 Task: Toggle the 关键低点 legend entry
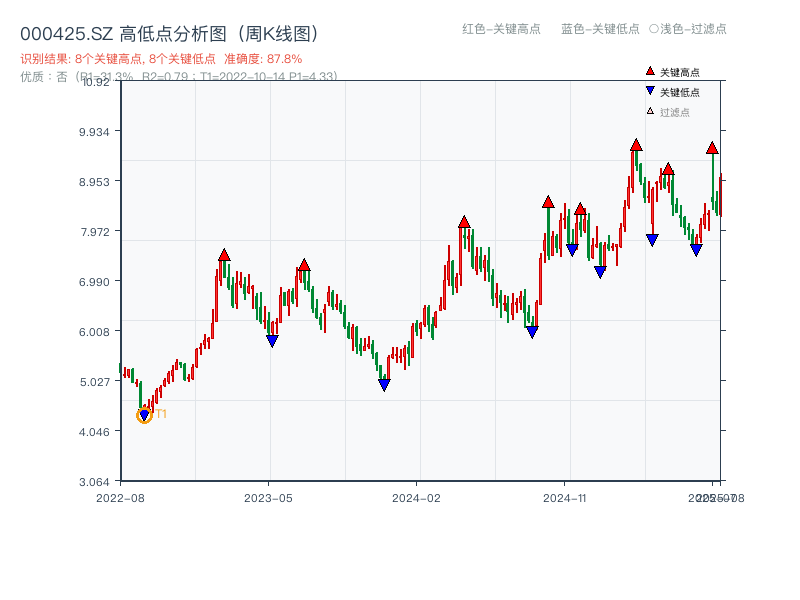point(672,92)
